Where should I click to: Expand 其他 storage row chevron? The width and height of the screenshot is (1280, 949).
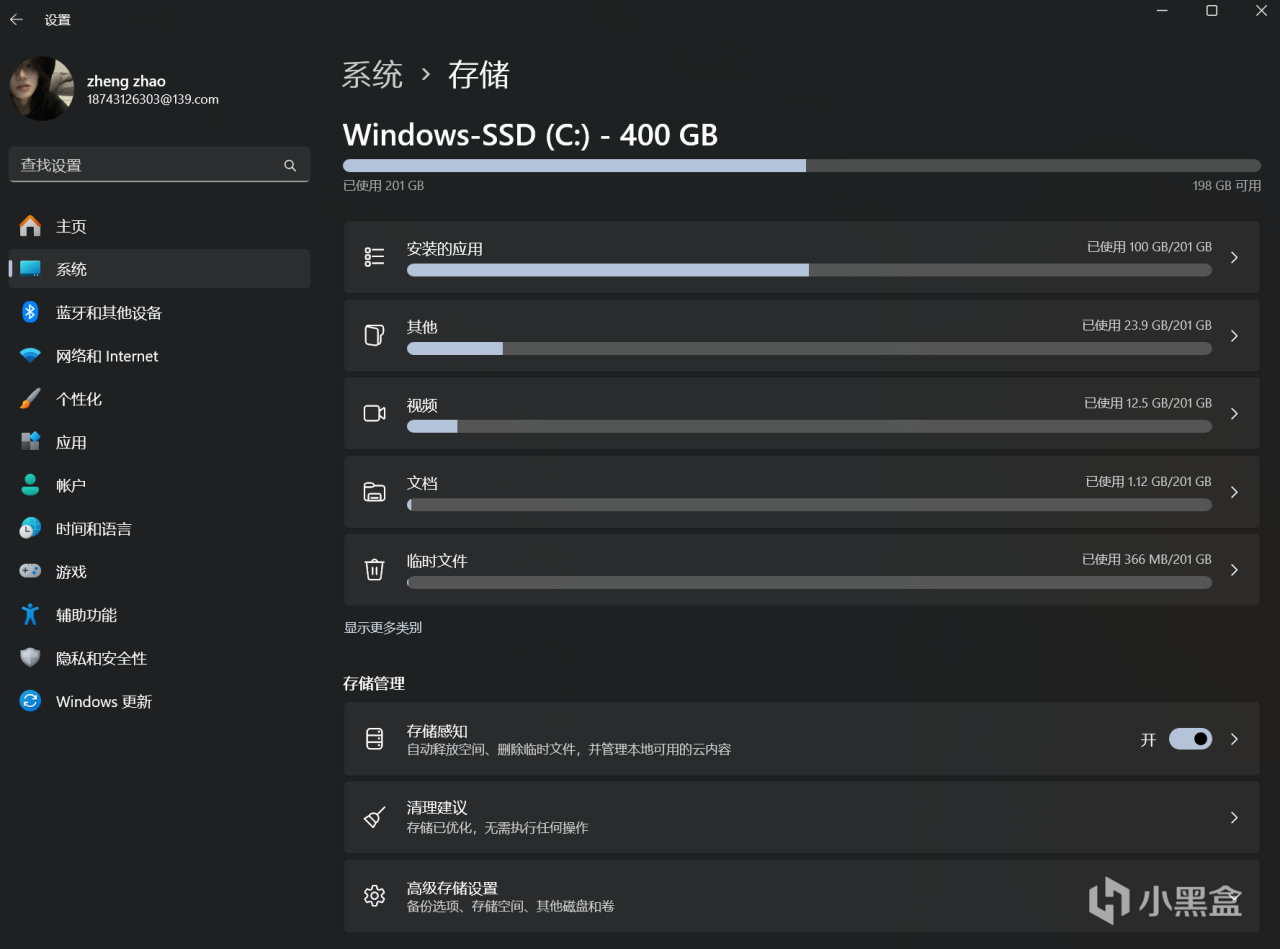[1234, 335]
